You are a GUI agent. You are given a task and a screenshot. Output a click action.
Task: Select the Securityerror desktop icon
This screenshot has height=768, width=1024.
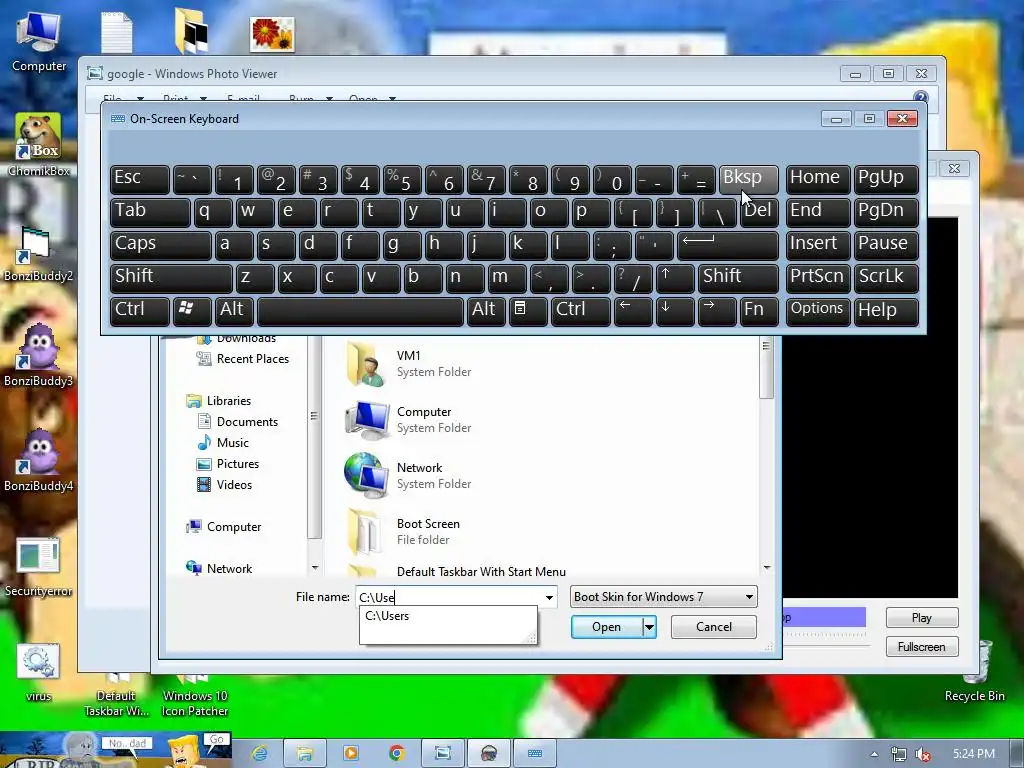(38, 567)
